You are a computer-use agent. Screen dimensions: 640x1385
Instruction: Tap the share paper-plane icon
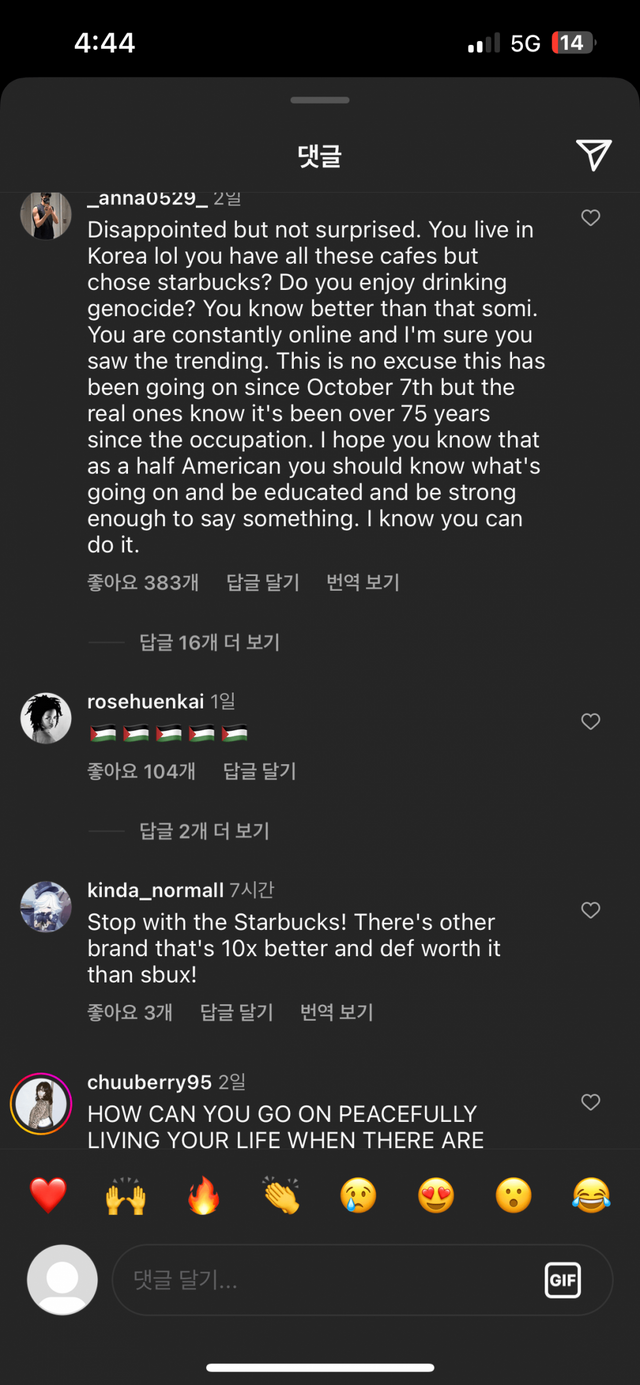pyautogui.click(x=593, y=154)
